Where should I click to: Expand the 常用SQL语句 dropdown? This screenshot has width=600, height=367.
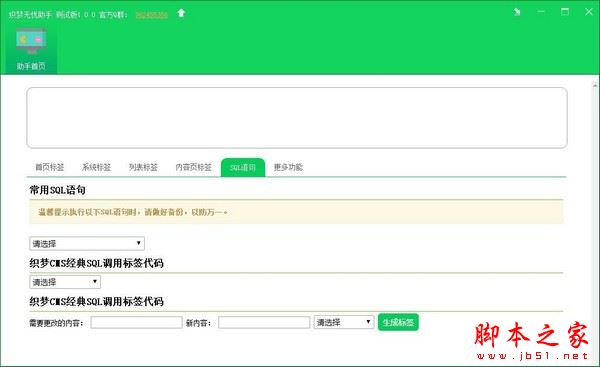click(87, 243)
